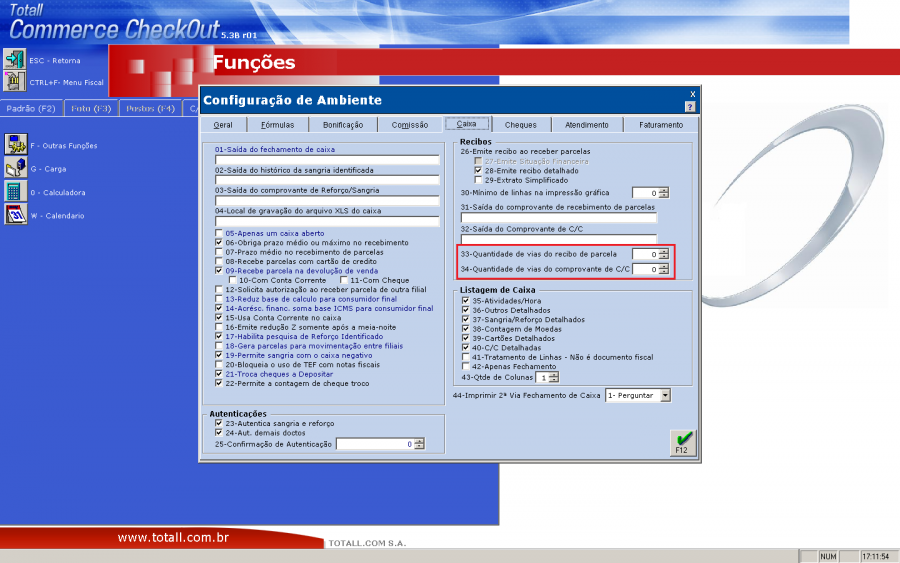Switch to the Cheques tab
Viewport: 900px width, 563px height.
point(520,125)
